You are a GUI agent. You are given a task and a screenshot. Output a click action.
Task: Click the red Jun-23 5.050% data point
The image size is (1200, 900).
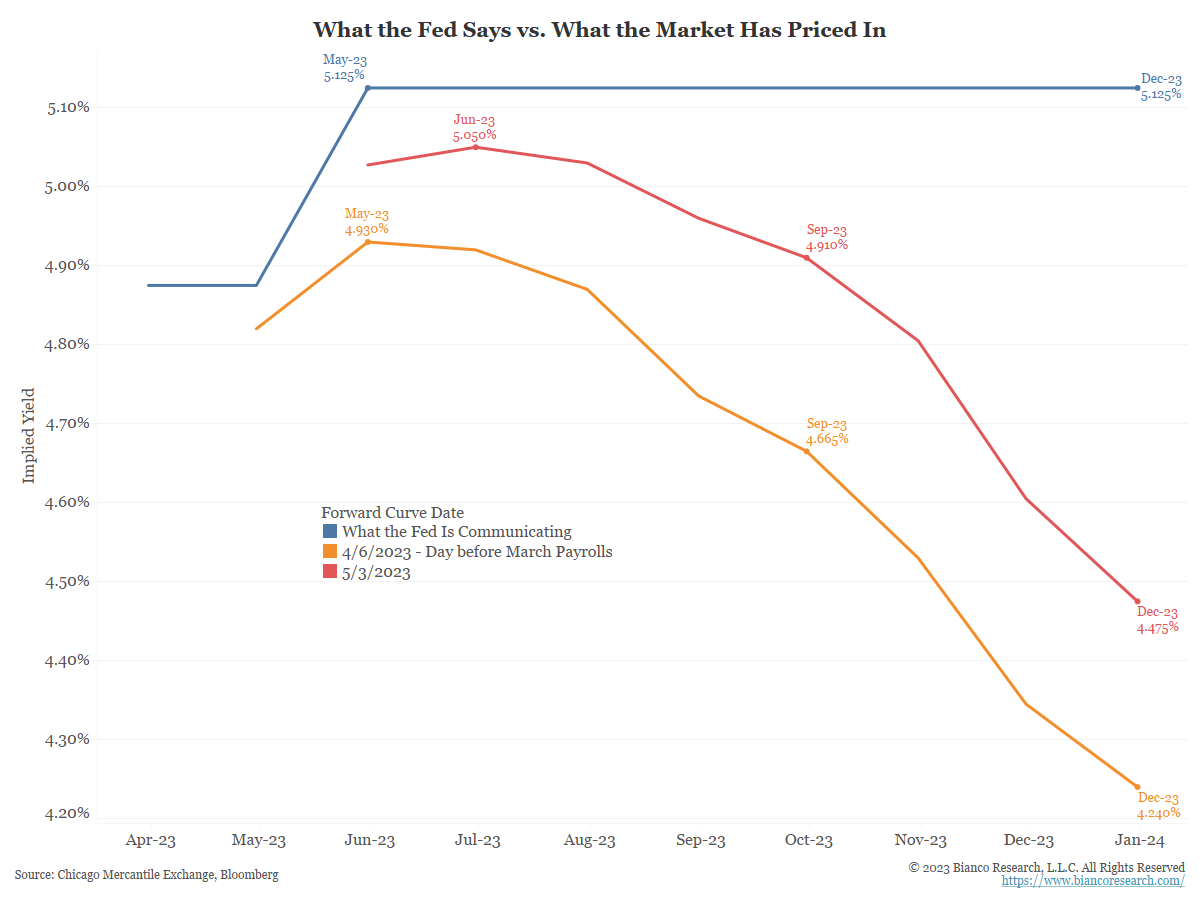coord(475,147)
